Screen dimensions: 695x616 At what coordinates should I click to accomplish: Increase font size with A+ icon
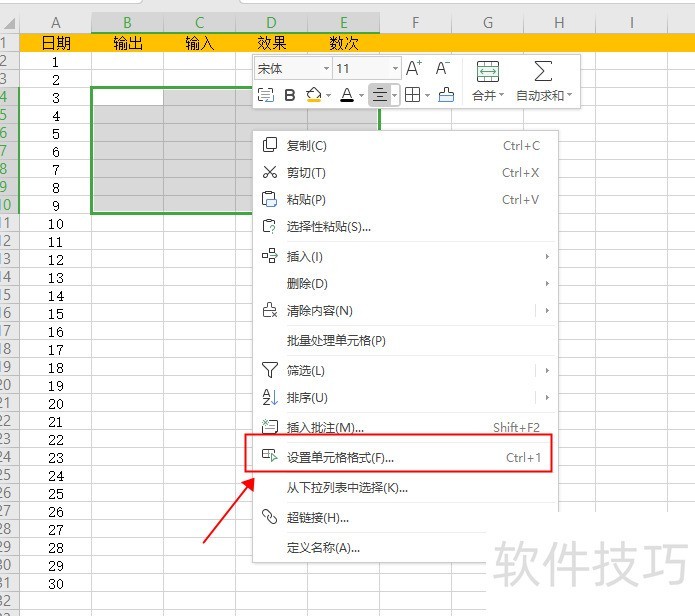coord(414,68)
